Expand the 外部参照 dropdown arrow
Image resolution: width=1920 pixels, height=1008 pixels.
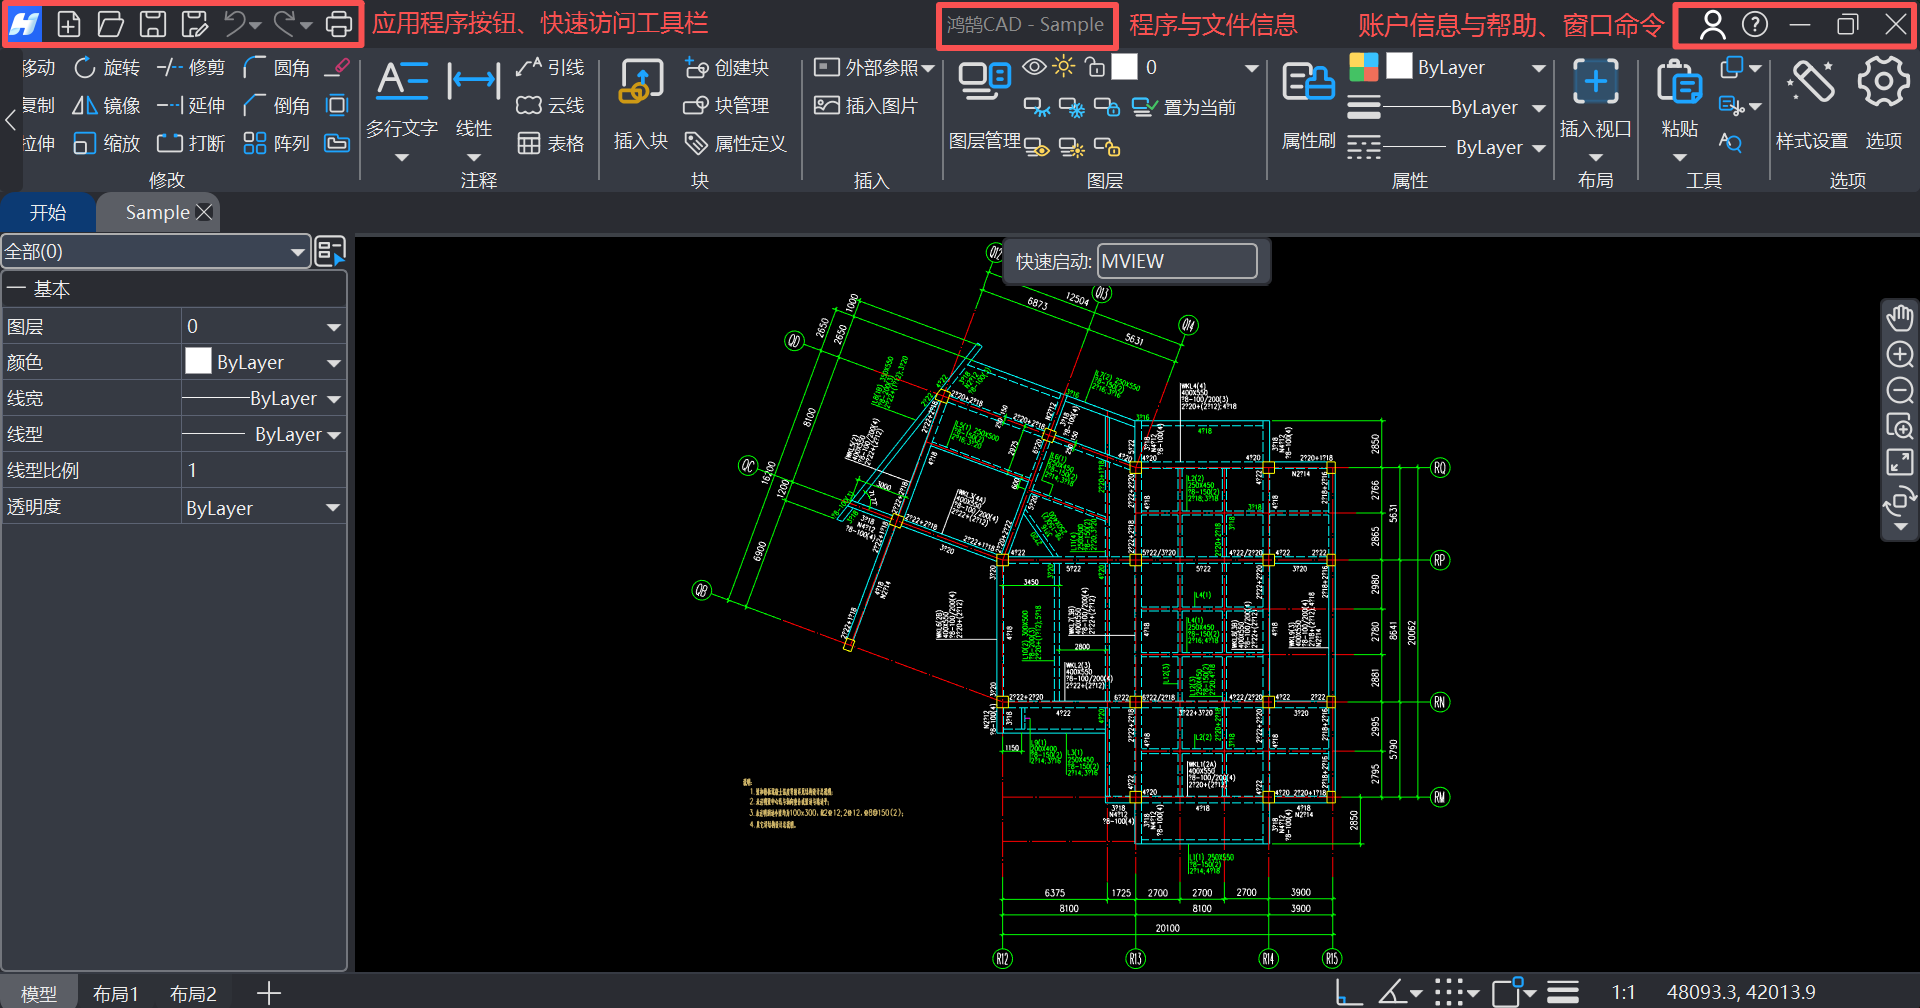[x=928, y=68]
